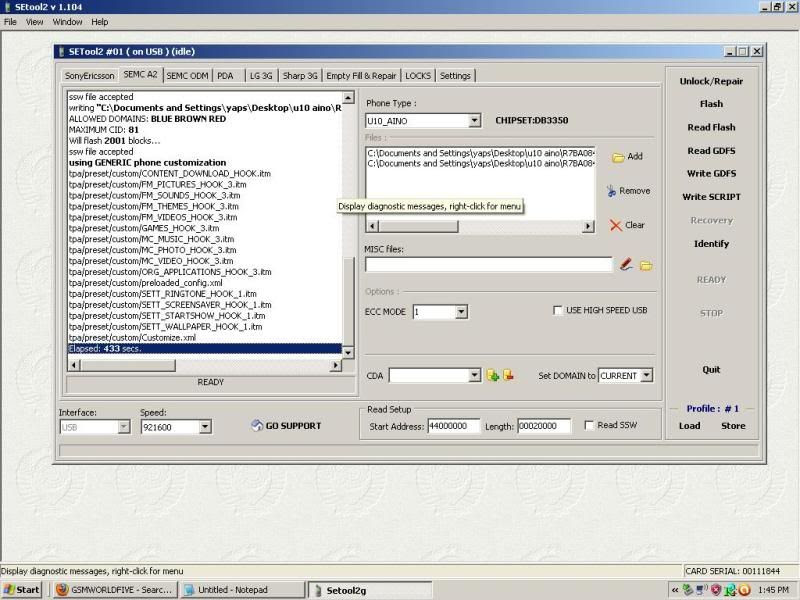This screenshot has height=600, width=800.
Task: Click the Store profile button
Action: point(733,426)
